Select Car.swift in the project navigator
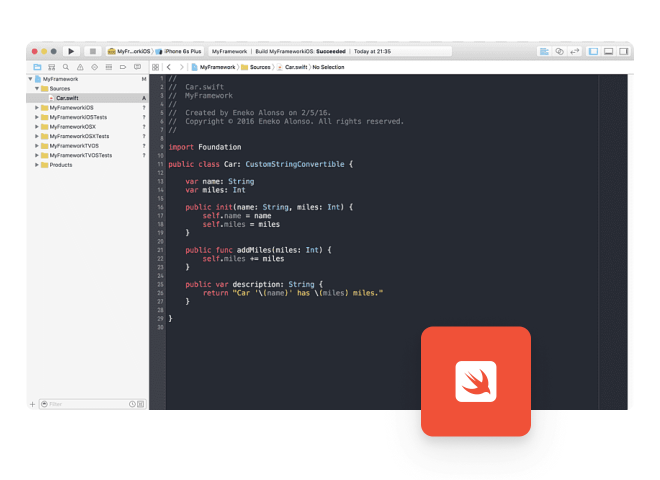Image resolution: width=660 pixels, height=480 pixels. (x=66, y=98)
